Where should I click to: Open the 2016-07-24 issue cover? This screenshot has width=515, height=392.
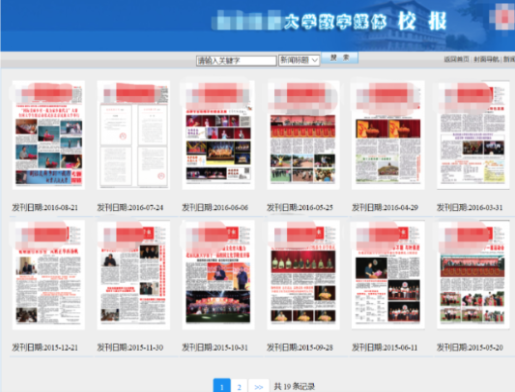pos(133,135)
